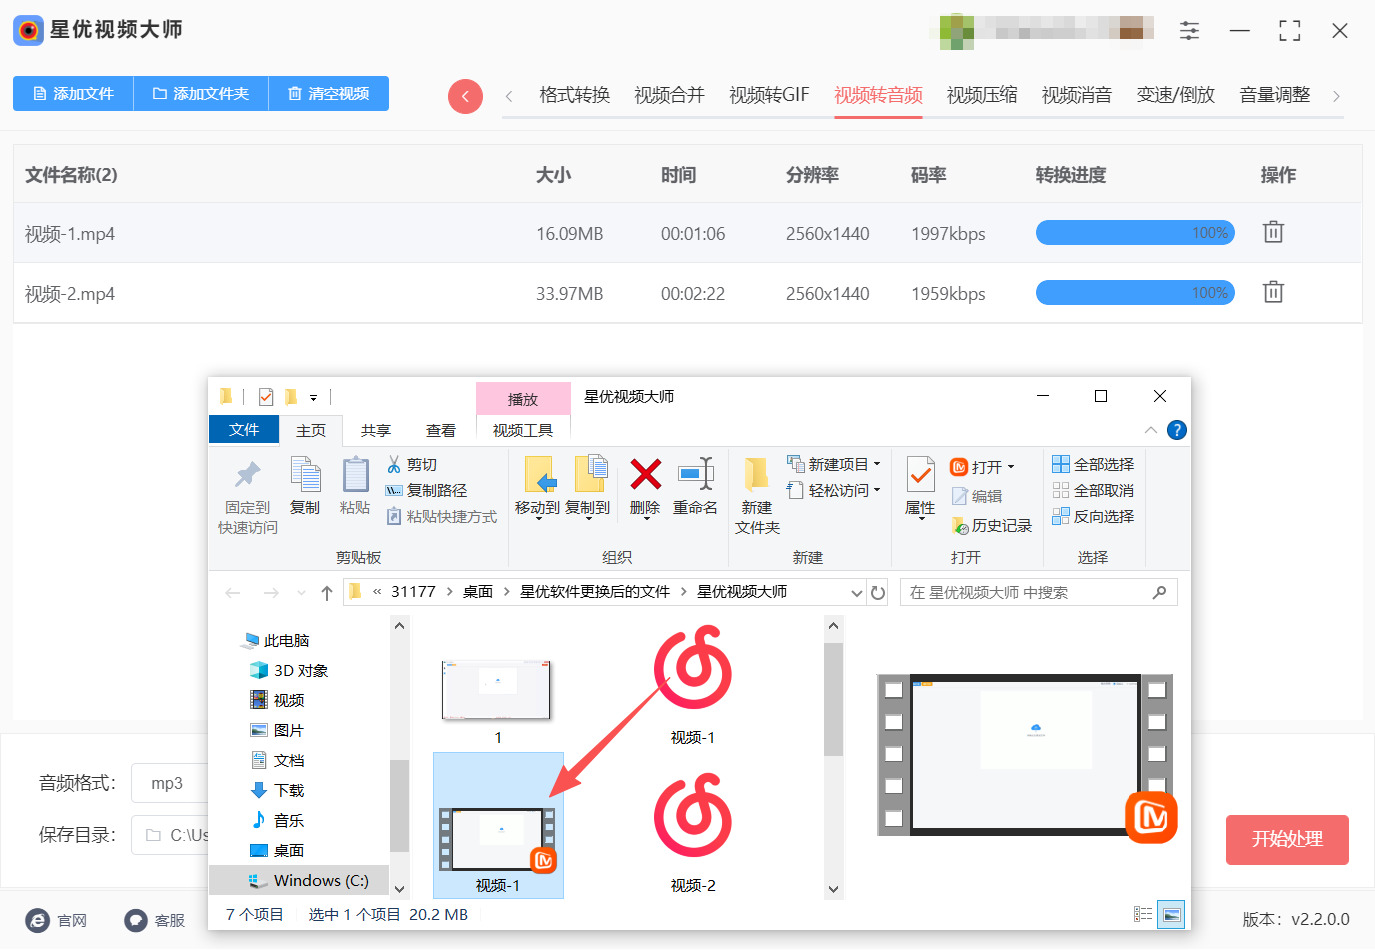Screen dimensions: 1375x950
Task: Click 全部选择 in Explorer ribbon
Action: [x=1093, y=465]
